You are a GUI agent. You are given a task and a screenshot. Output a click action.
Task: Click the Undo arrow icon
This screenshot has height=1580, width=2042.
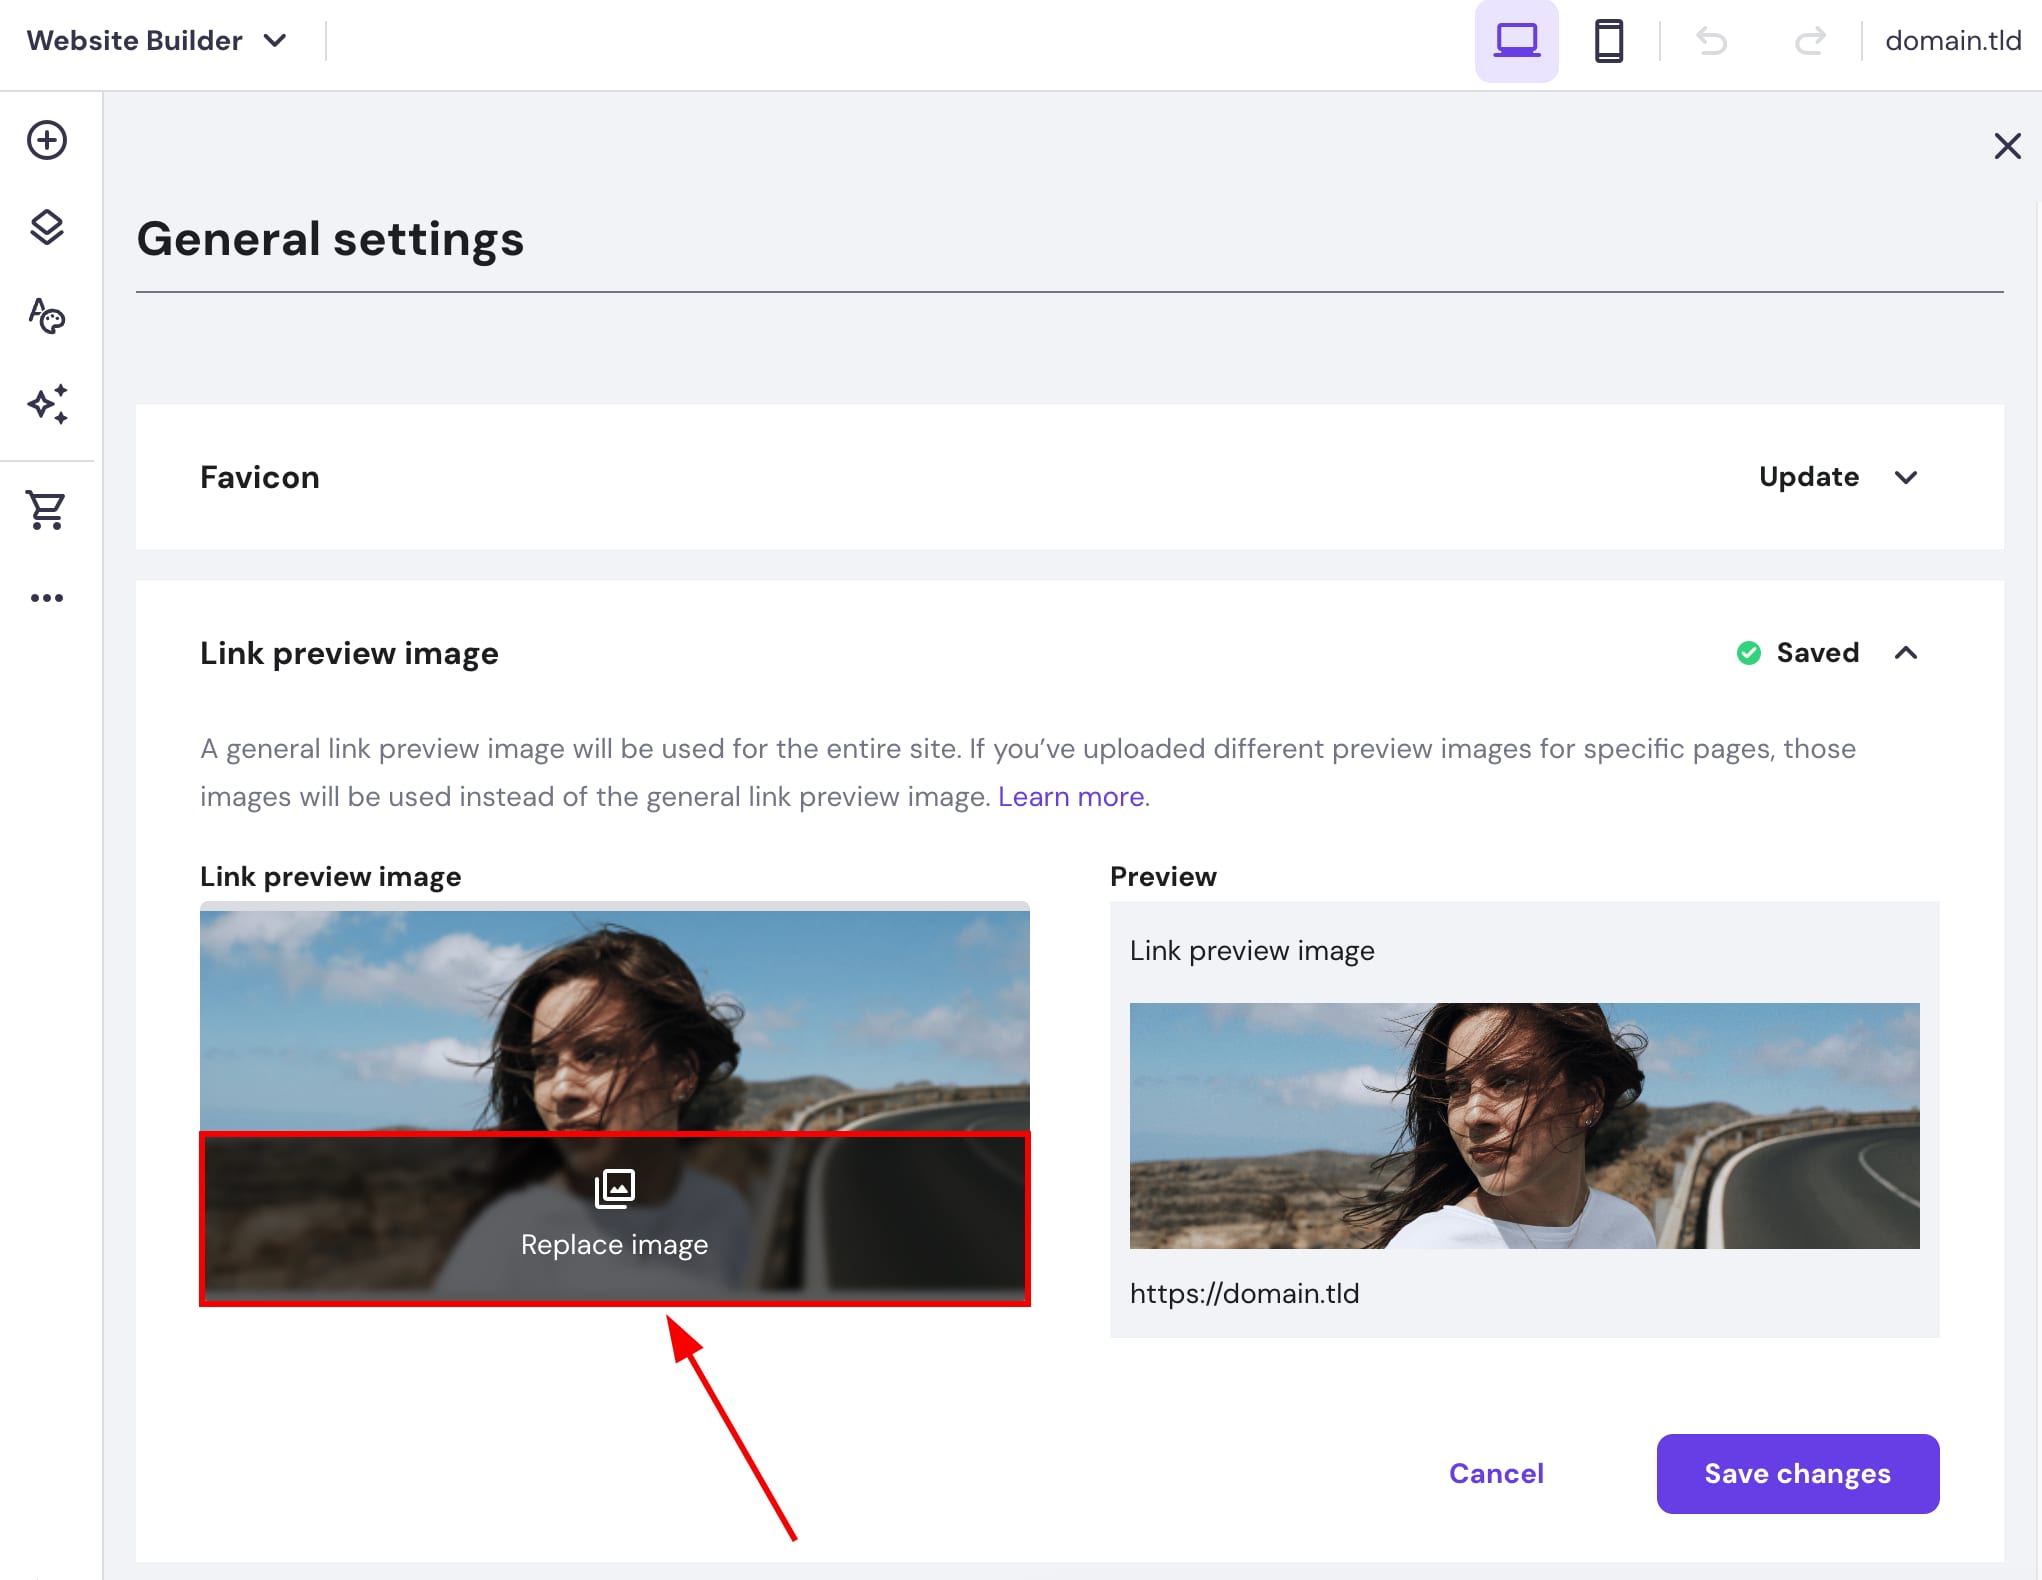pos(1712,41)
